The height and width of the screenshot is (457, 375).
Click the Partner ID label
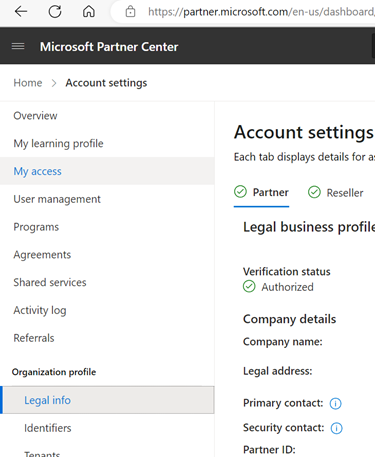[269, 450]
